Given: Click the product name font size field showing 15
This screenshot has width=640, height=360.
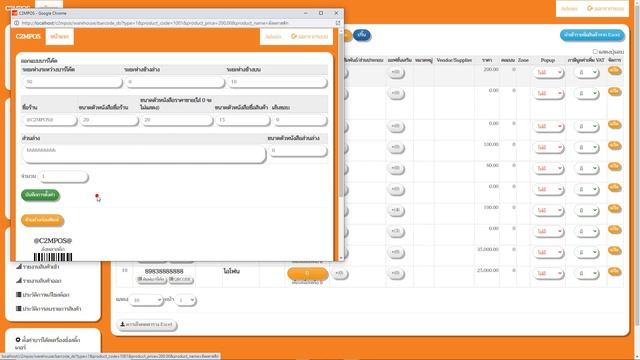Looking at the screenshot, I should pyautogui.click(x=242, y=120).
